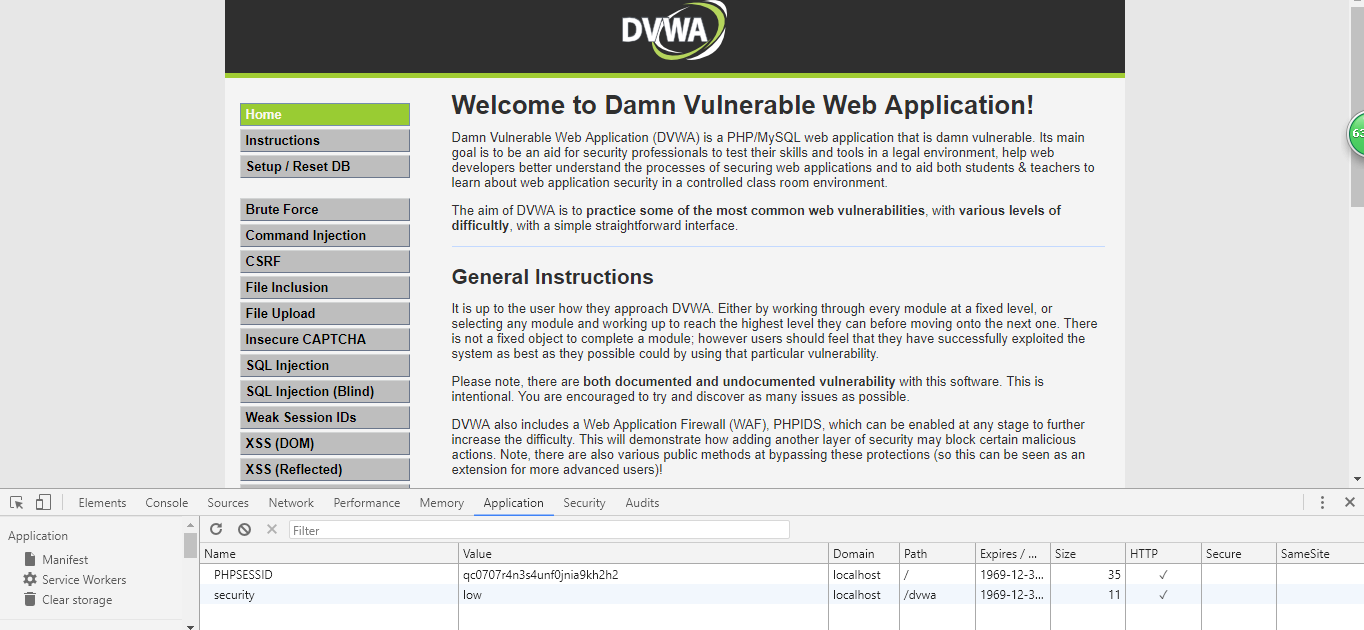This screenshot has width=1364, height=630.
Task: Open the Insecure CAPTCHA module
Action: tap(325, 340)
